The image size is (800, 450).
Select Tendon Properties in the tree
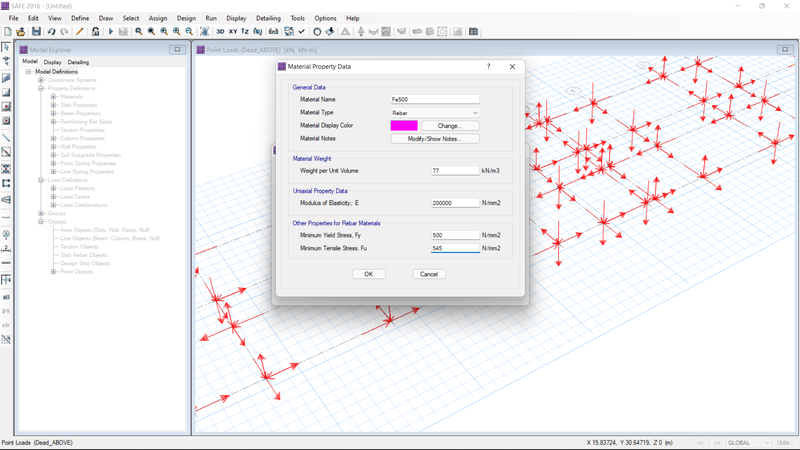pos(82,130)
